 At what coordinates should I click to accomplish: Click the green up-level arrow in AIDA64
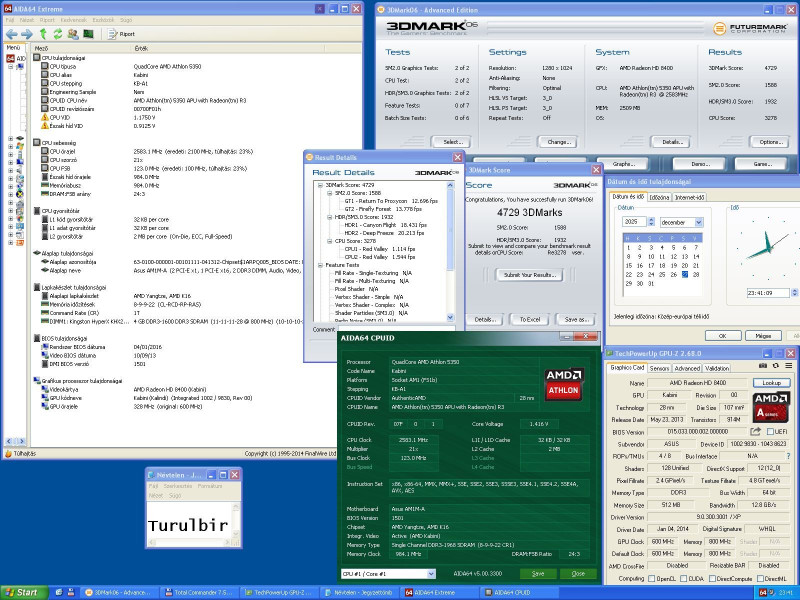pos(43,34)
